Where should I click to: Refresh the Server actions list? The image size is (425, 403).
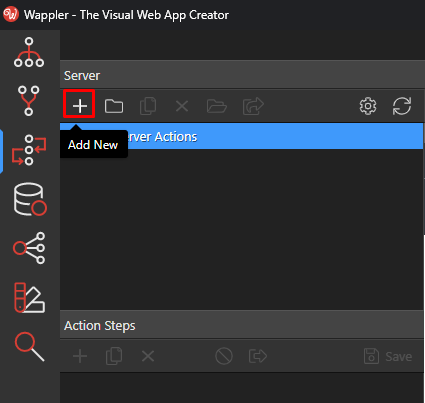[402, 106]
